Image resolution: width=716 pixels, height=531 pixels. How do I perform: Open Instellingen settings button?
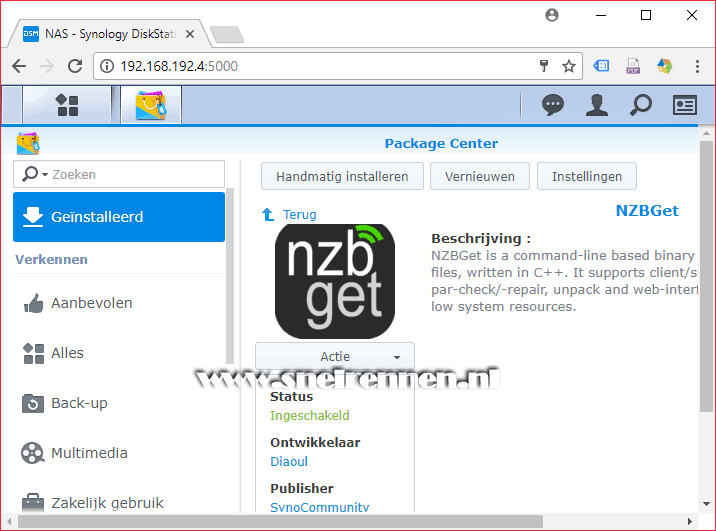[587, 176]
